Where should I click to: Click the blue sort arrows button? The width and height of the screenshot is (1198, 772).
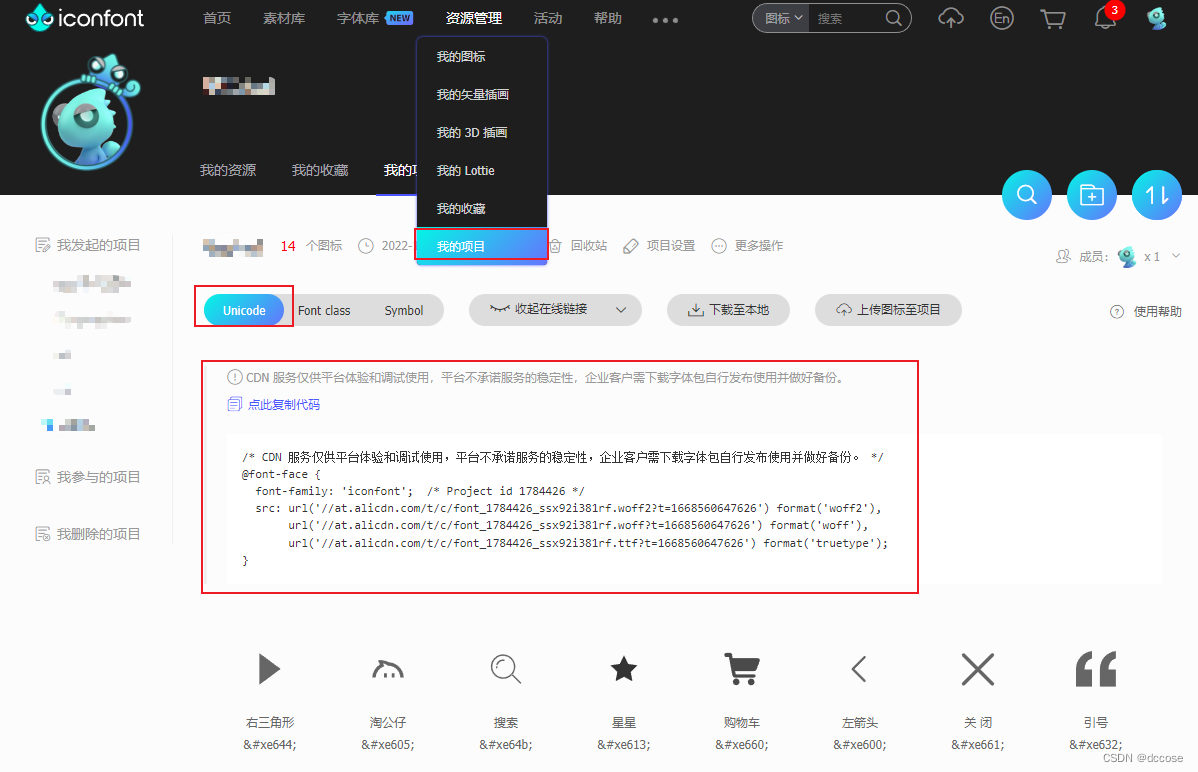click(x=1156, y=195)
